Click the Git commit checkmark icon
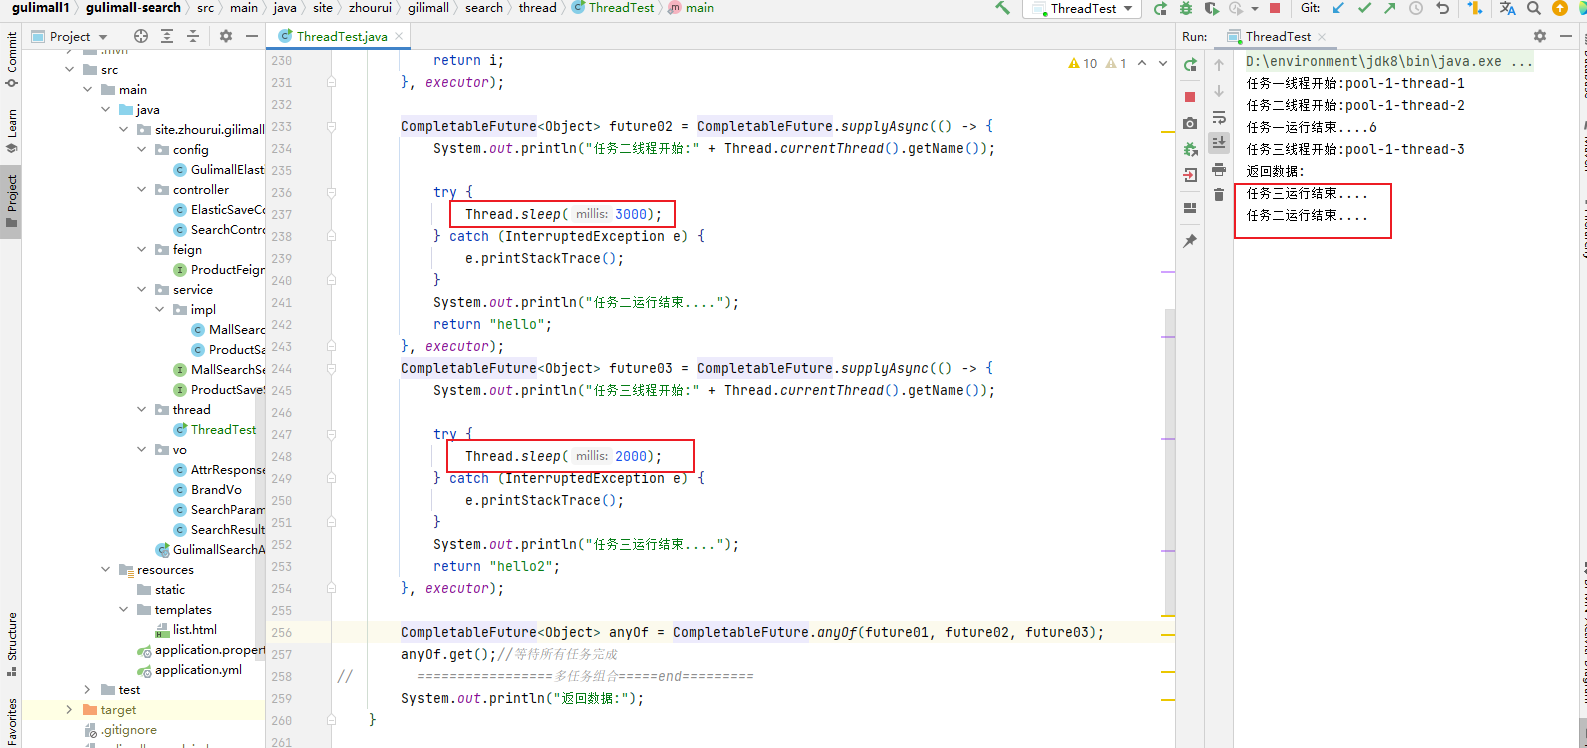Viewport: 1587px width, 748px height. (1364, 8)
